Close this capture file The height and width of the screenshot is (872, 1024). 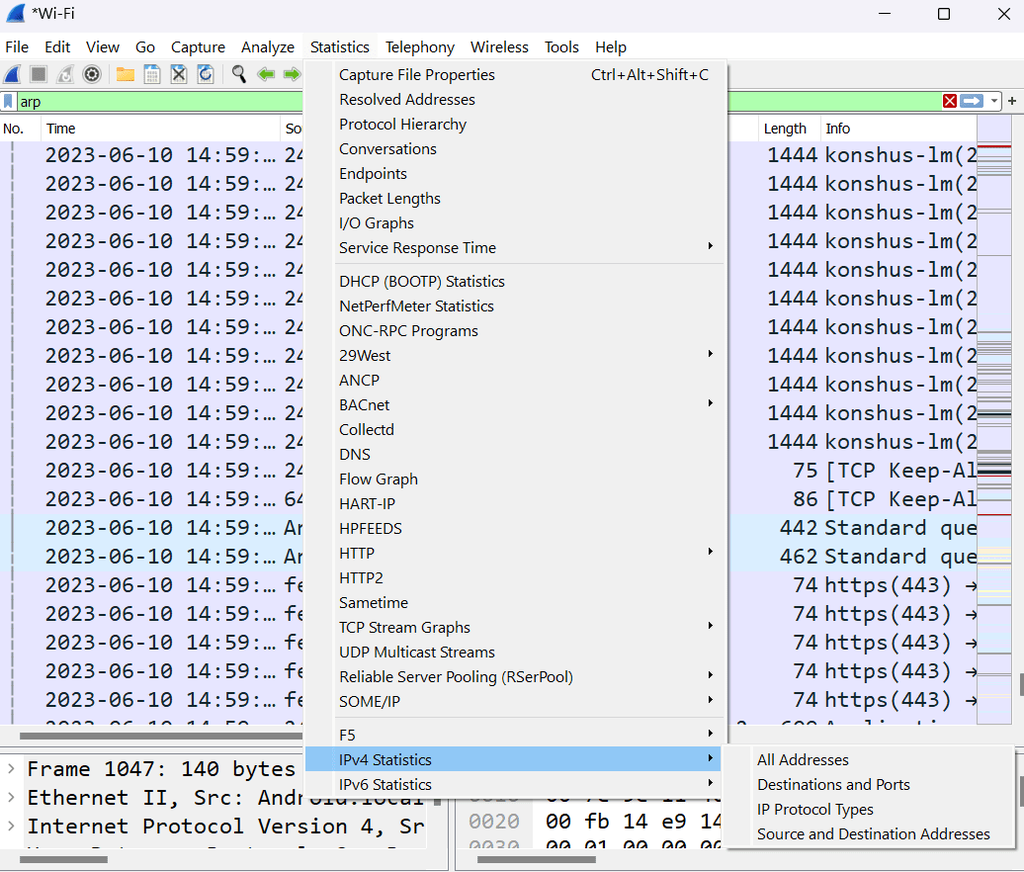(x=179, y=74)
